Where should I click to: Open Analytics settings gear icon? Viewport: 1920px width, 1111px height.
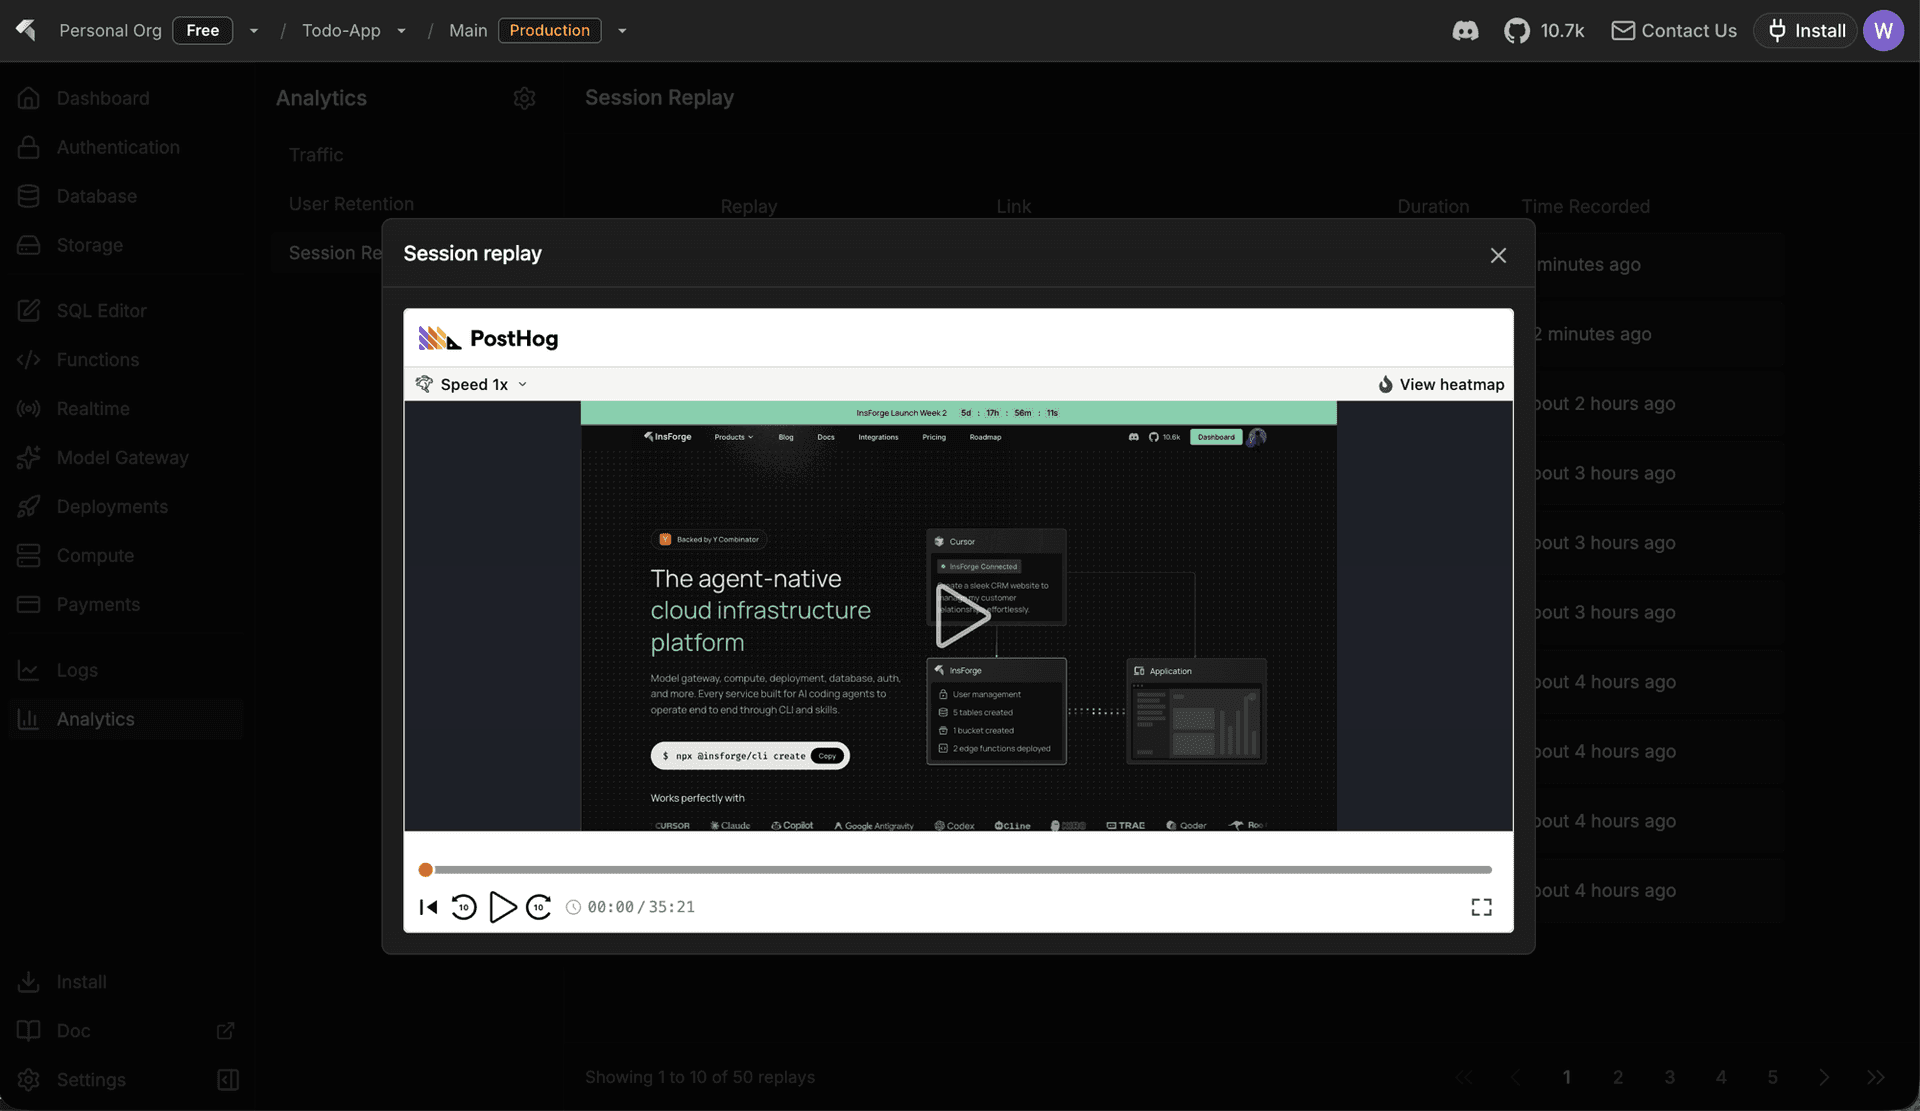pyautogui.click(x=524, y=98)
